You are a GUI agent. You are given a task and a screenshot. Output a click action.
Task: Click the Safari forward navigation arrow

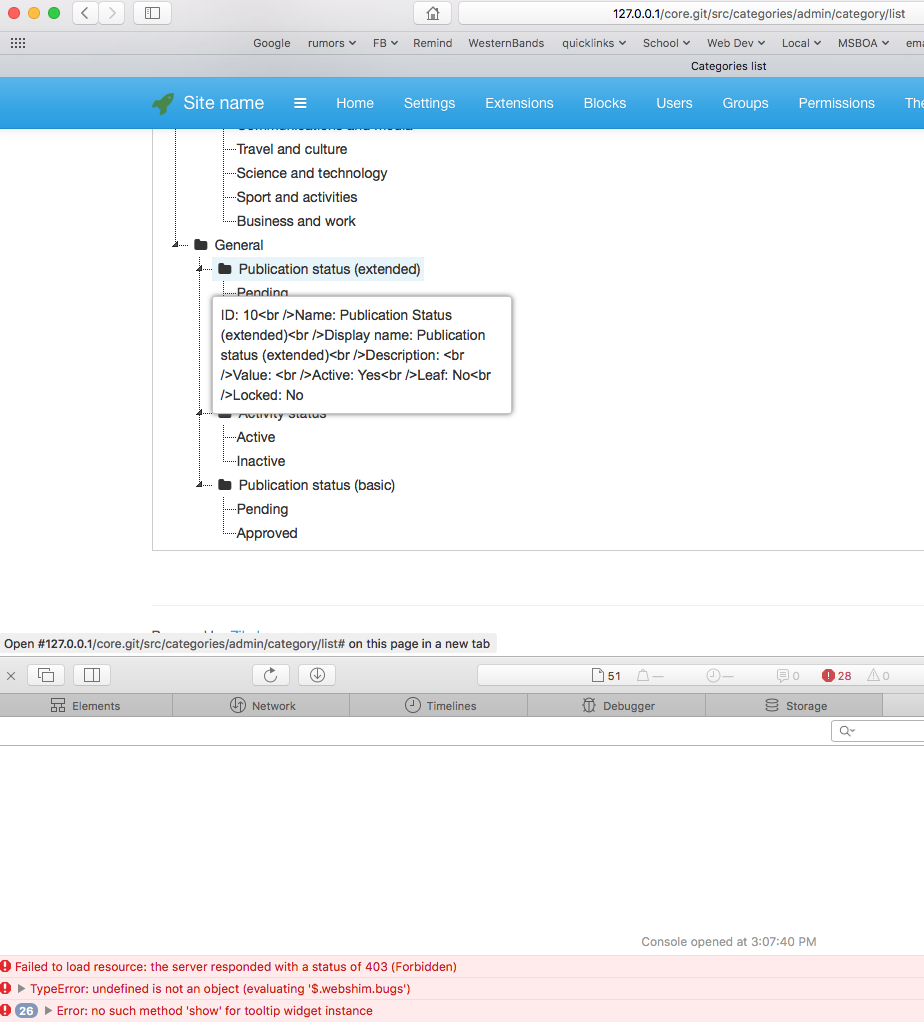[112, 13]
